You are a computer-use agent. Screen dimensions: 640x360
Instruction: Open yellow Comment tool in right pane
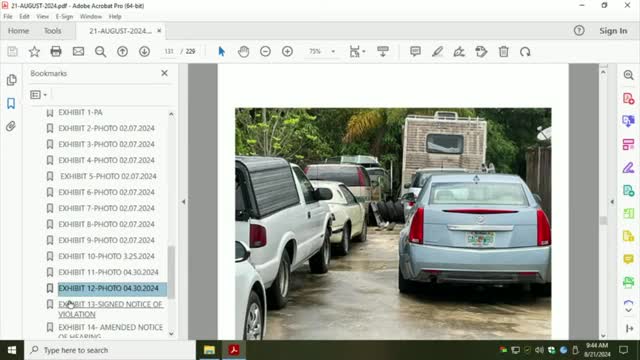pyautogui.click(x=629, y=259)
